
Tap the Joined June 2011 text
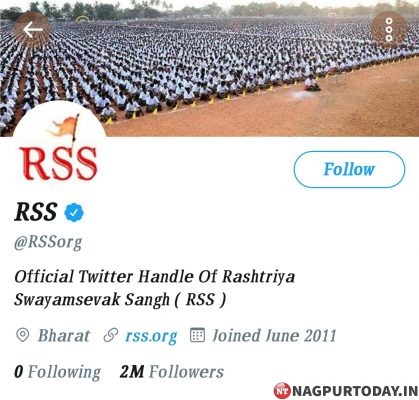274,336
